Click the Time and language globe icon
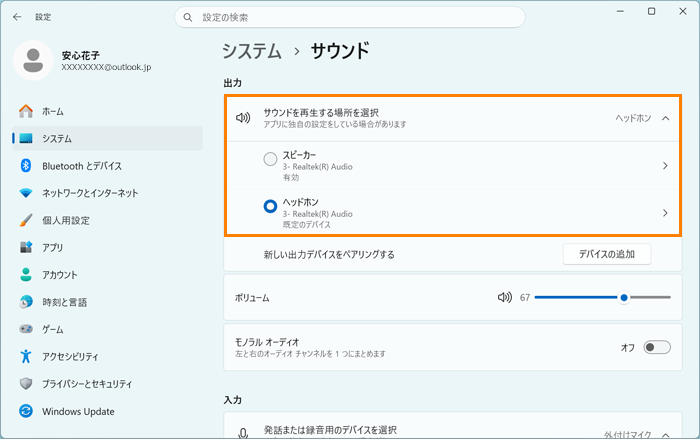This screenshot has width=700, height=439. point(26,302)
